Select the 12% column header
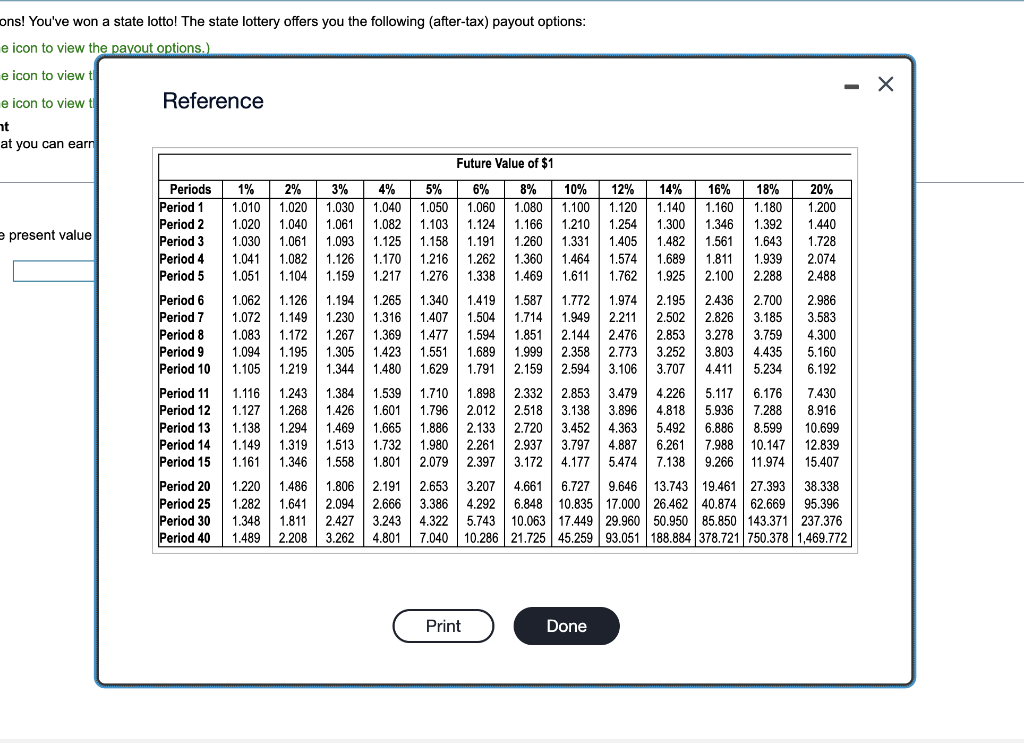The image size is (1024, 743). pyautogui.click(x=621, y=189)
